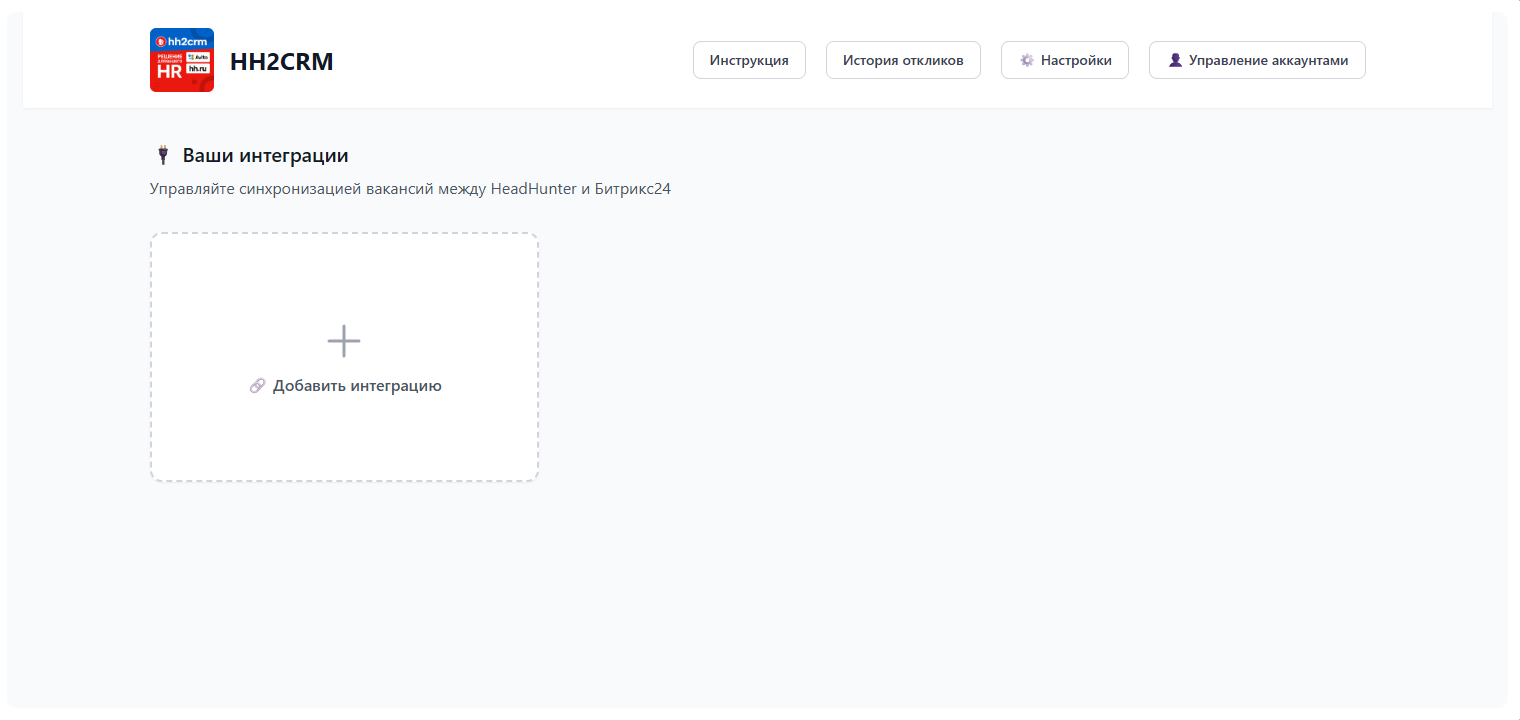Open История откликов
Image resolution: width=1520 pixels, height=720 pixels.
(903, 59)
